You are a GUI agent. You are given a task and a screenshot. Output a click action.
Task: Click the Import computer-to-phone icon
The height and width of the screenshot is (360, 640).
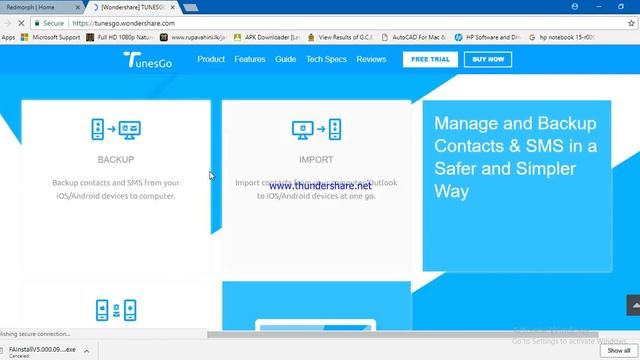[316, 129]
